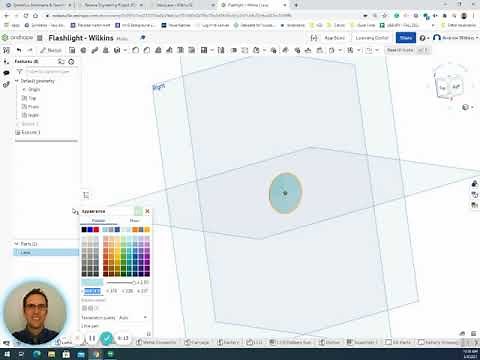Open the Linear pattern dropdown arrow
This screenshot has width=480, height=360.
pyautogui.click(x=211, y=50)
